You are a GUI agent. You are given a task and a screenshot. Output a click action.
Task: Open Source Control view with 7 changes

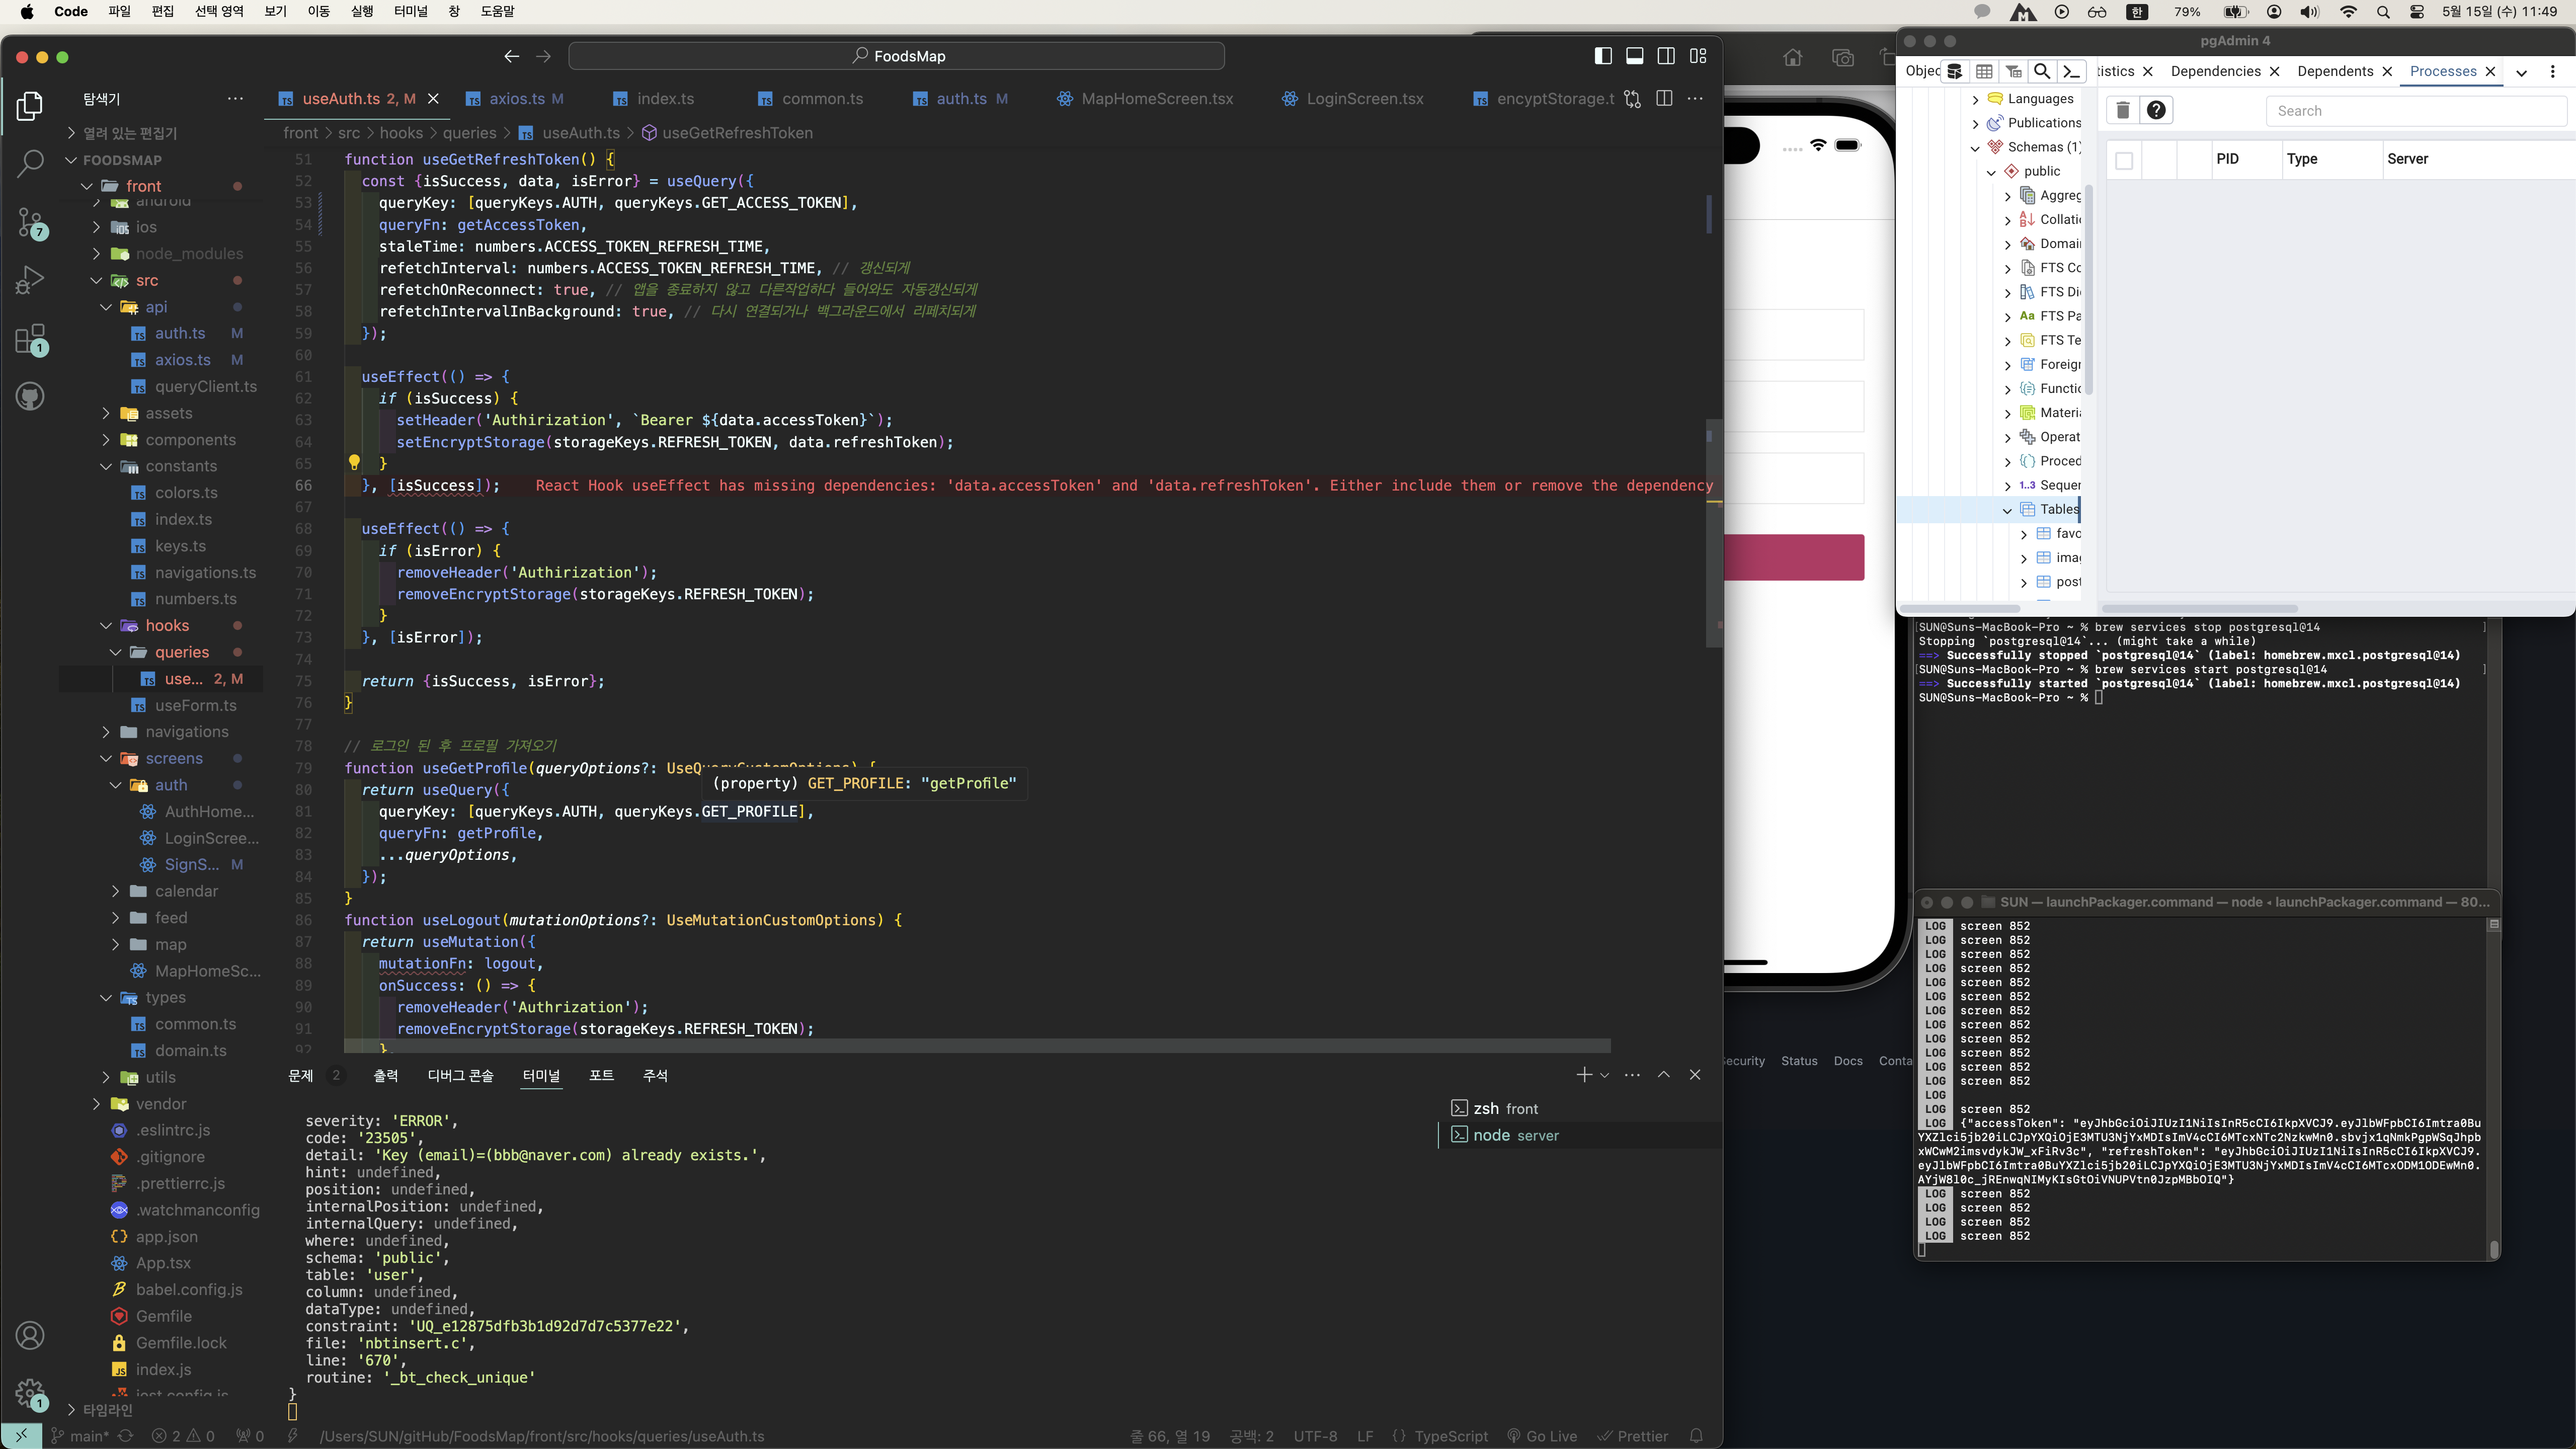tap(30, 222)
